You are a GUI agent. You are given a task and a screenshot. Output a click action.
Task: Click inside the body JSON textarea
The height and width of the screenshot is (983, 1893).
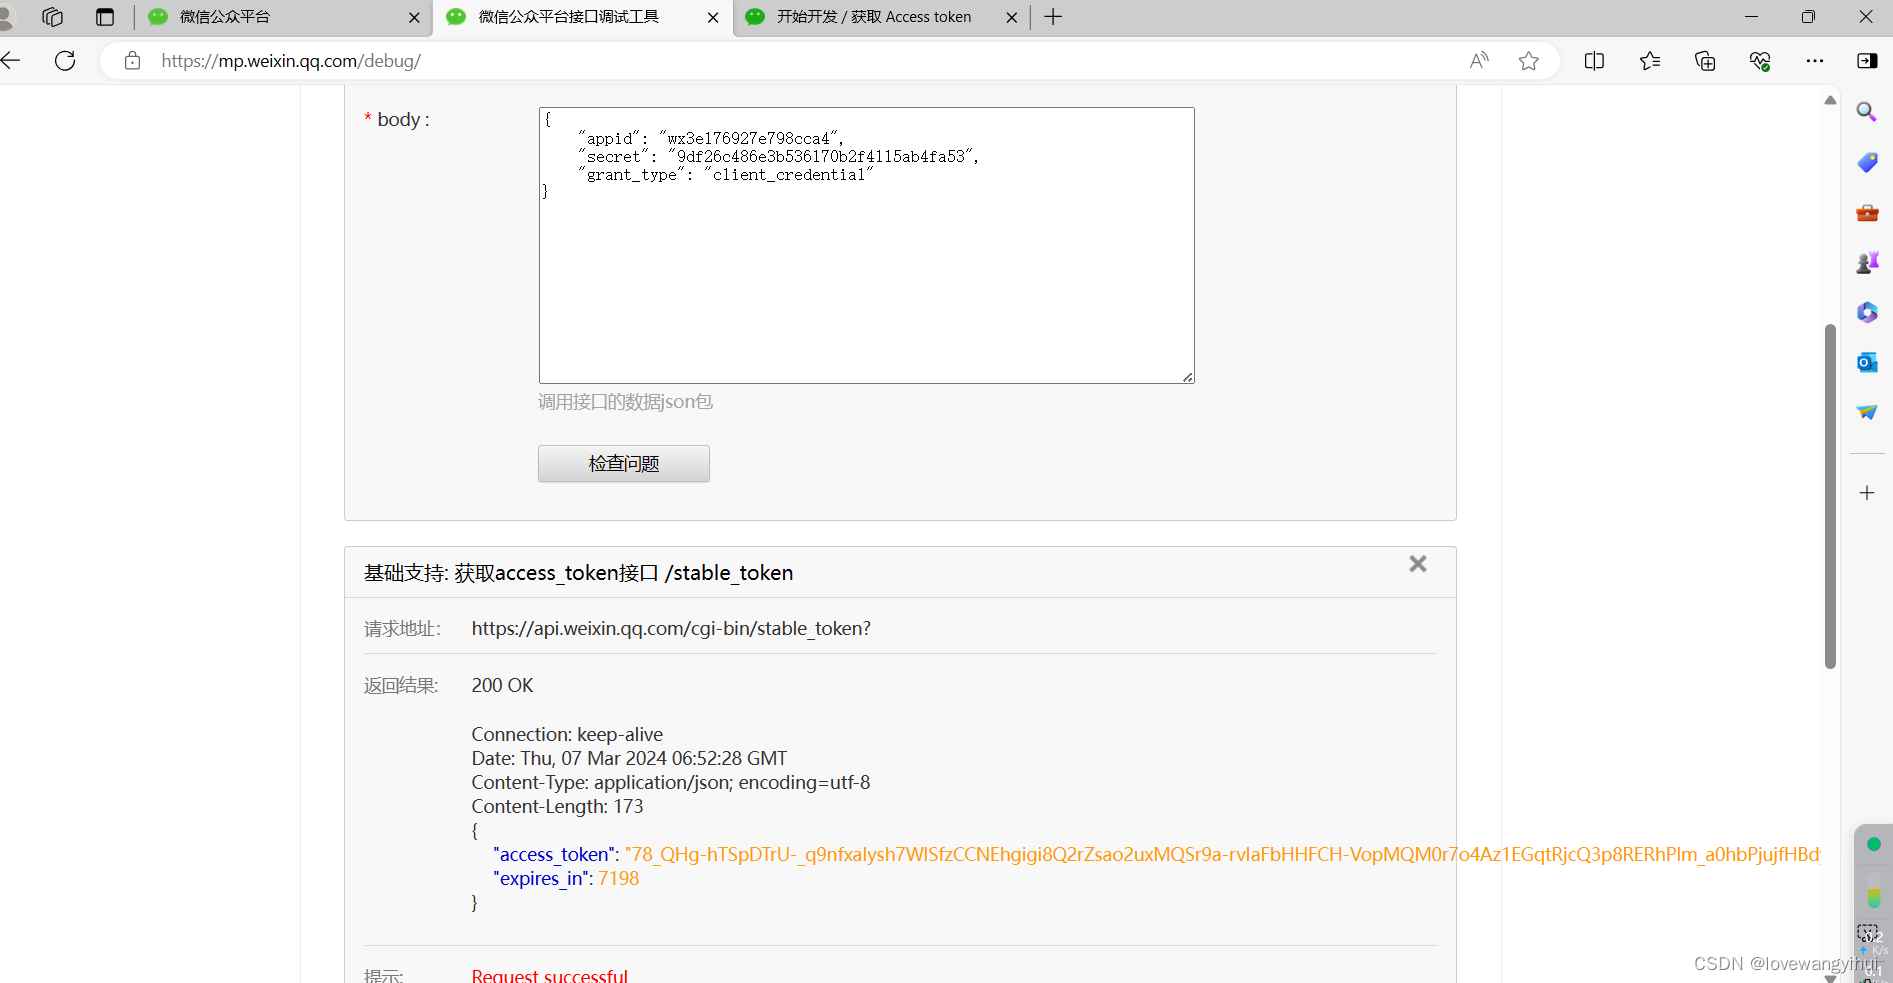pyautogui.click(x=866, y=245)
